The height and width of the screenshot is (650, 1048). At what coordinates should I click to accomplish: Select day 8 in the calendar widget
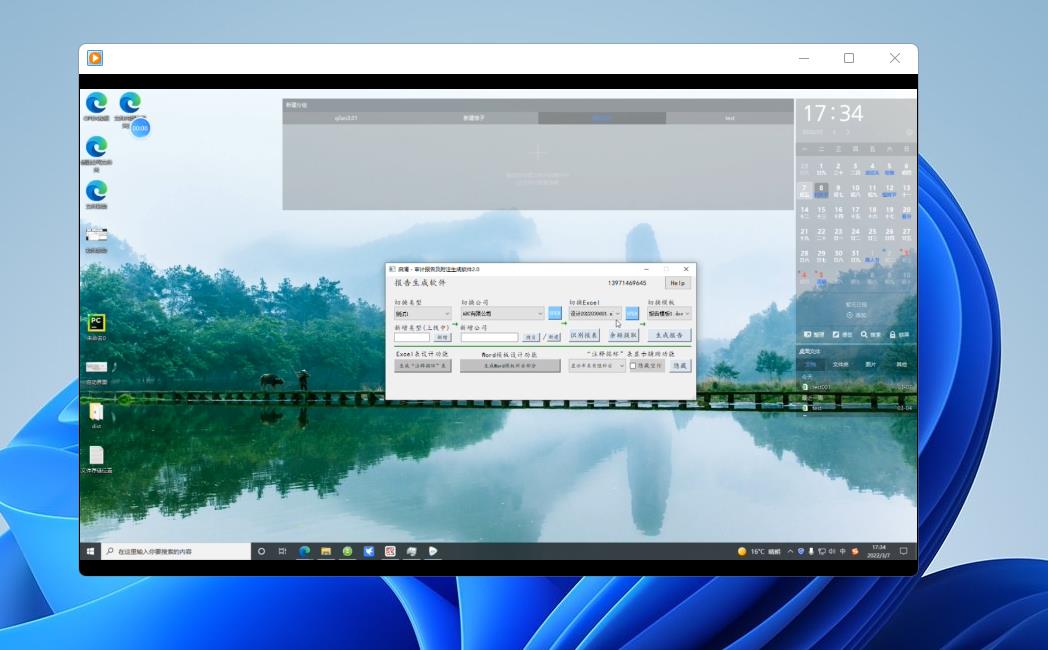821,188
